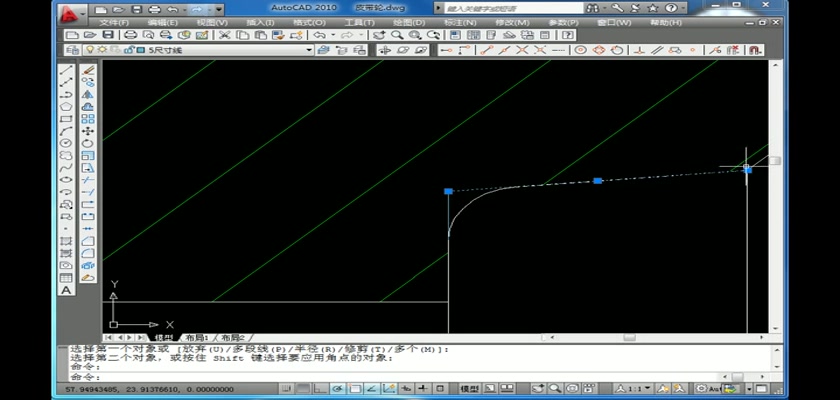The height and width of the screenshot is (400, 840).
Task: Expand the Quick Access toolbar customize arrow
Action: pos(219,10)
